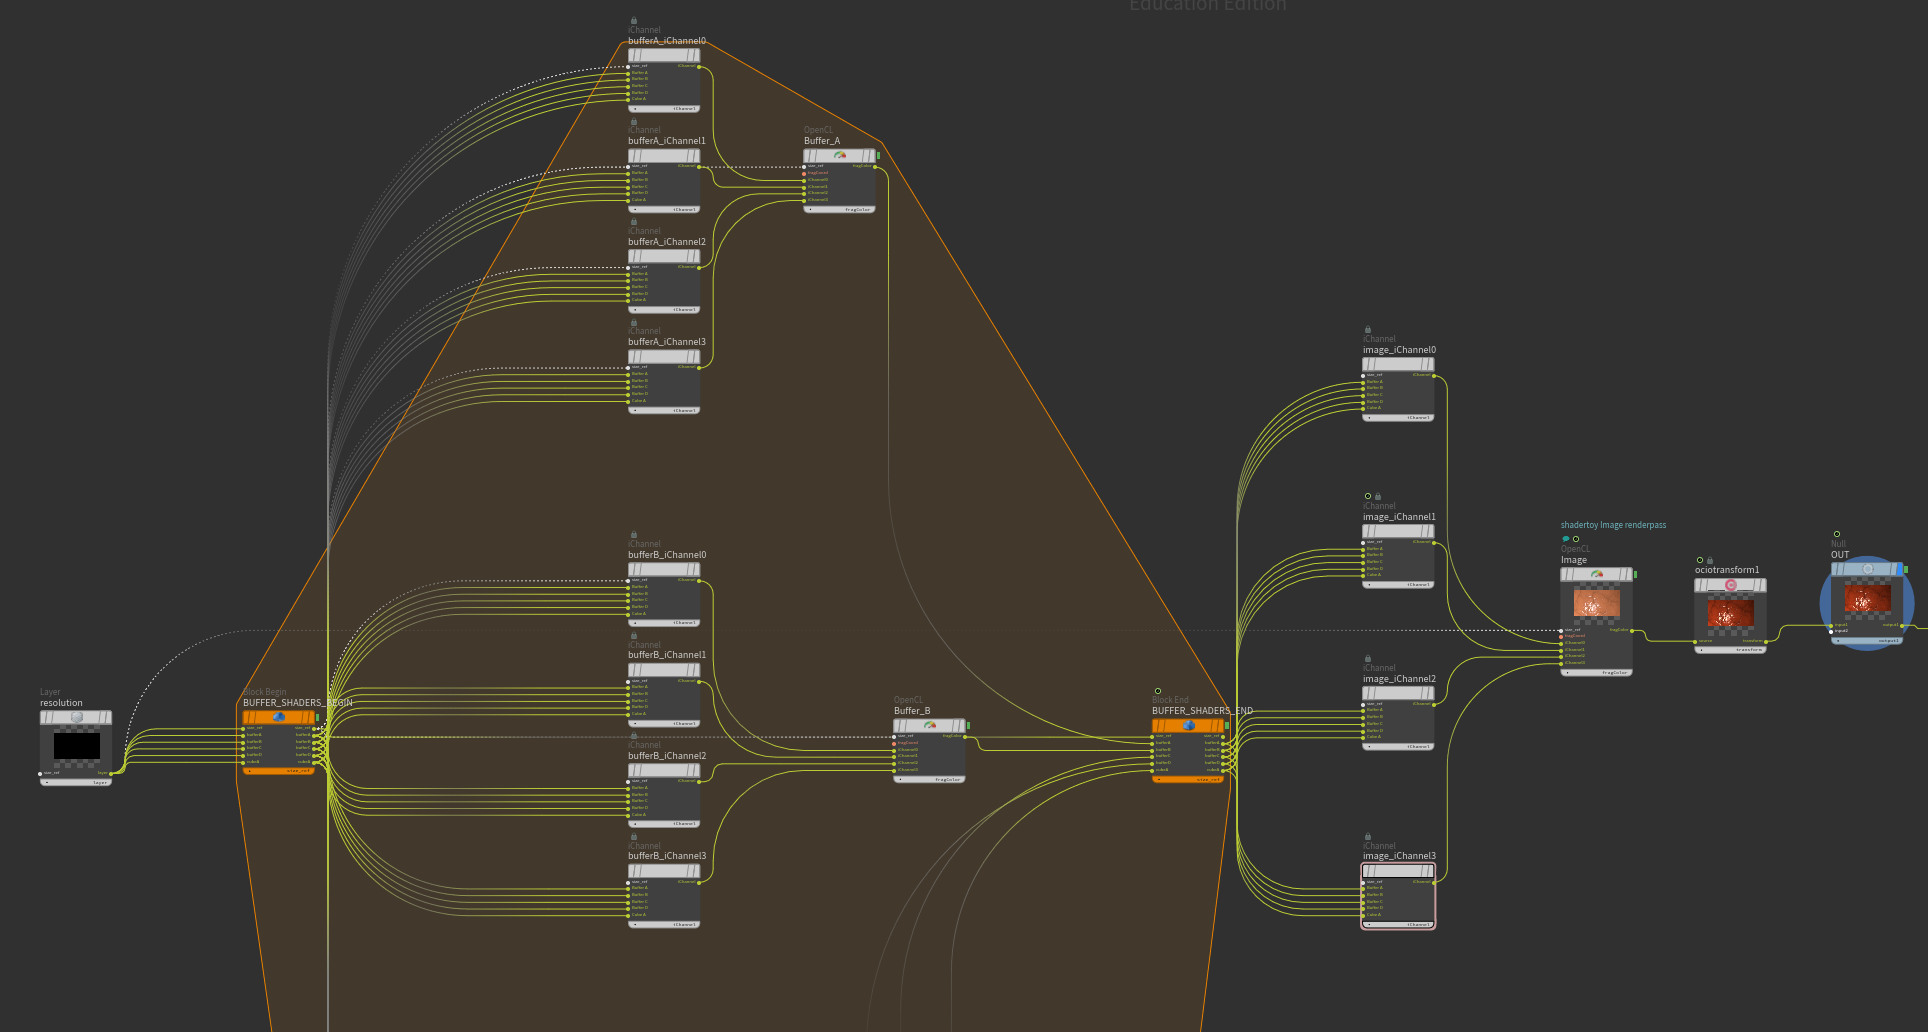This screenshot has width=1928, height=1032.
Task: Toggle the display flag on Image node
Action: (1628, 574)
